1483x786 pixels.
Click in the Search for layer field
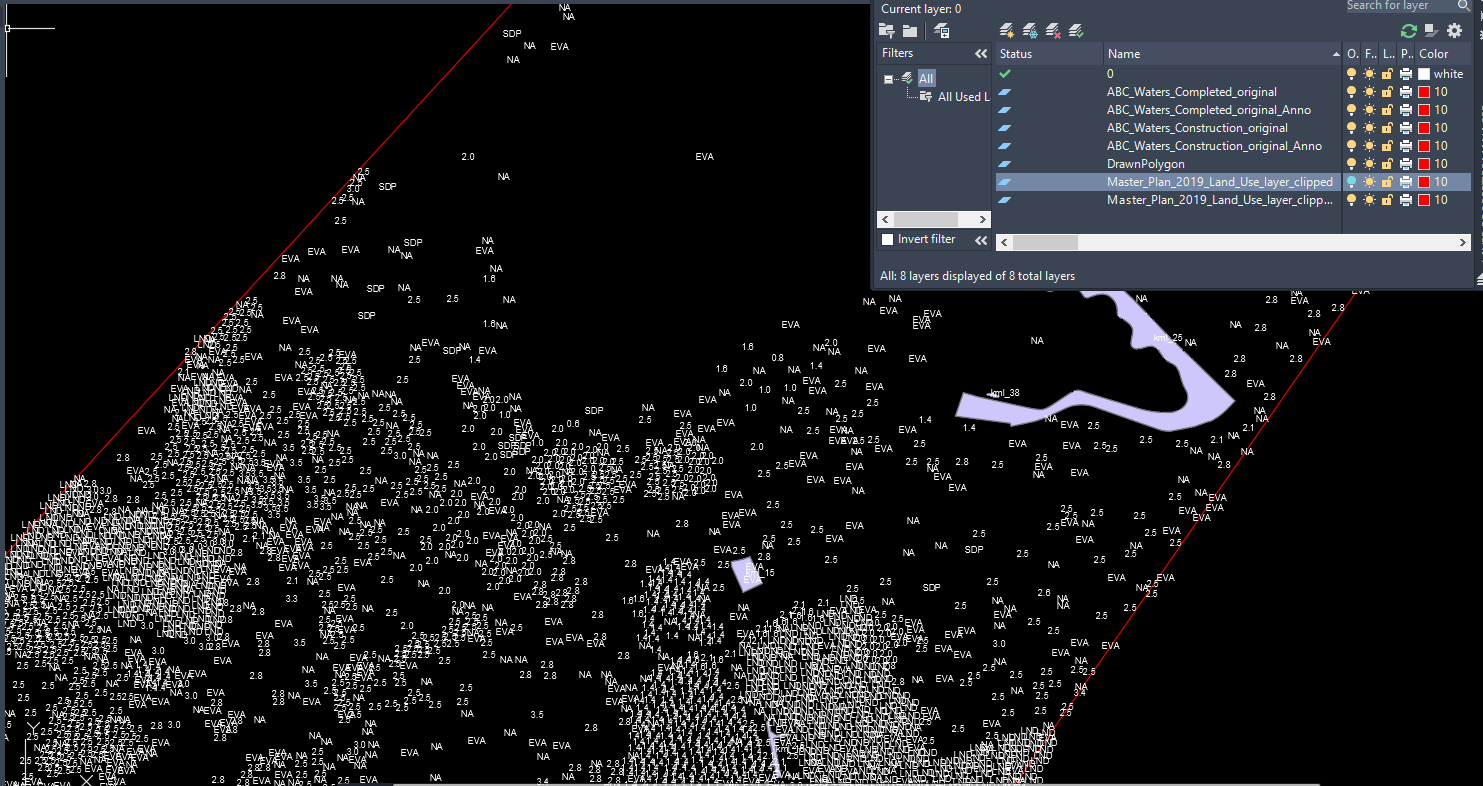click(x=1400, y=5)
